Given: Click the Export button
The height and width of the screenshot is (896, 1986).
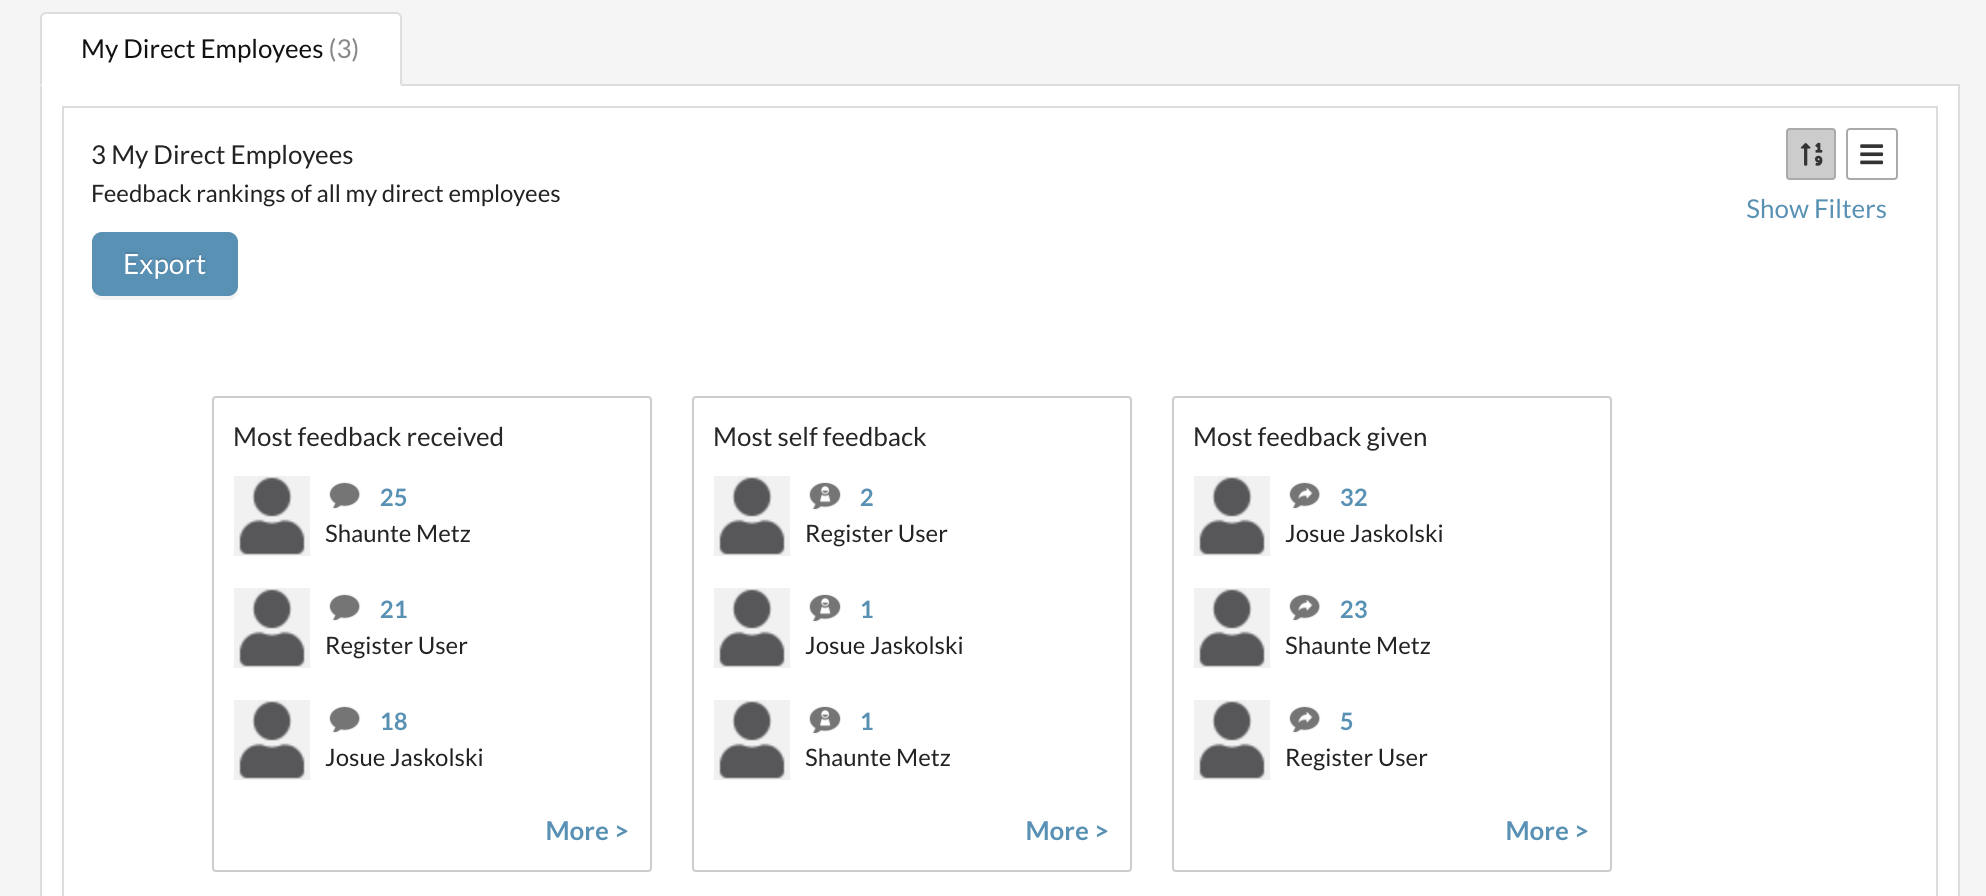Looking at the screenshot, I should tap(165, 264).
